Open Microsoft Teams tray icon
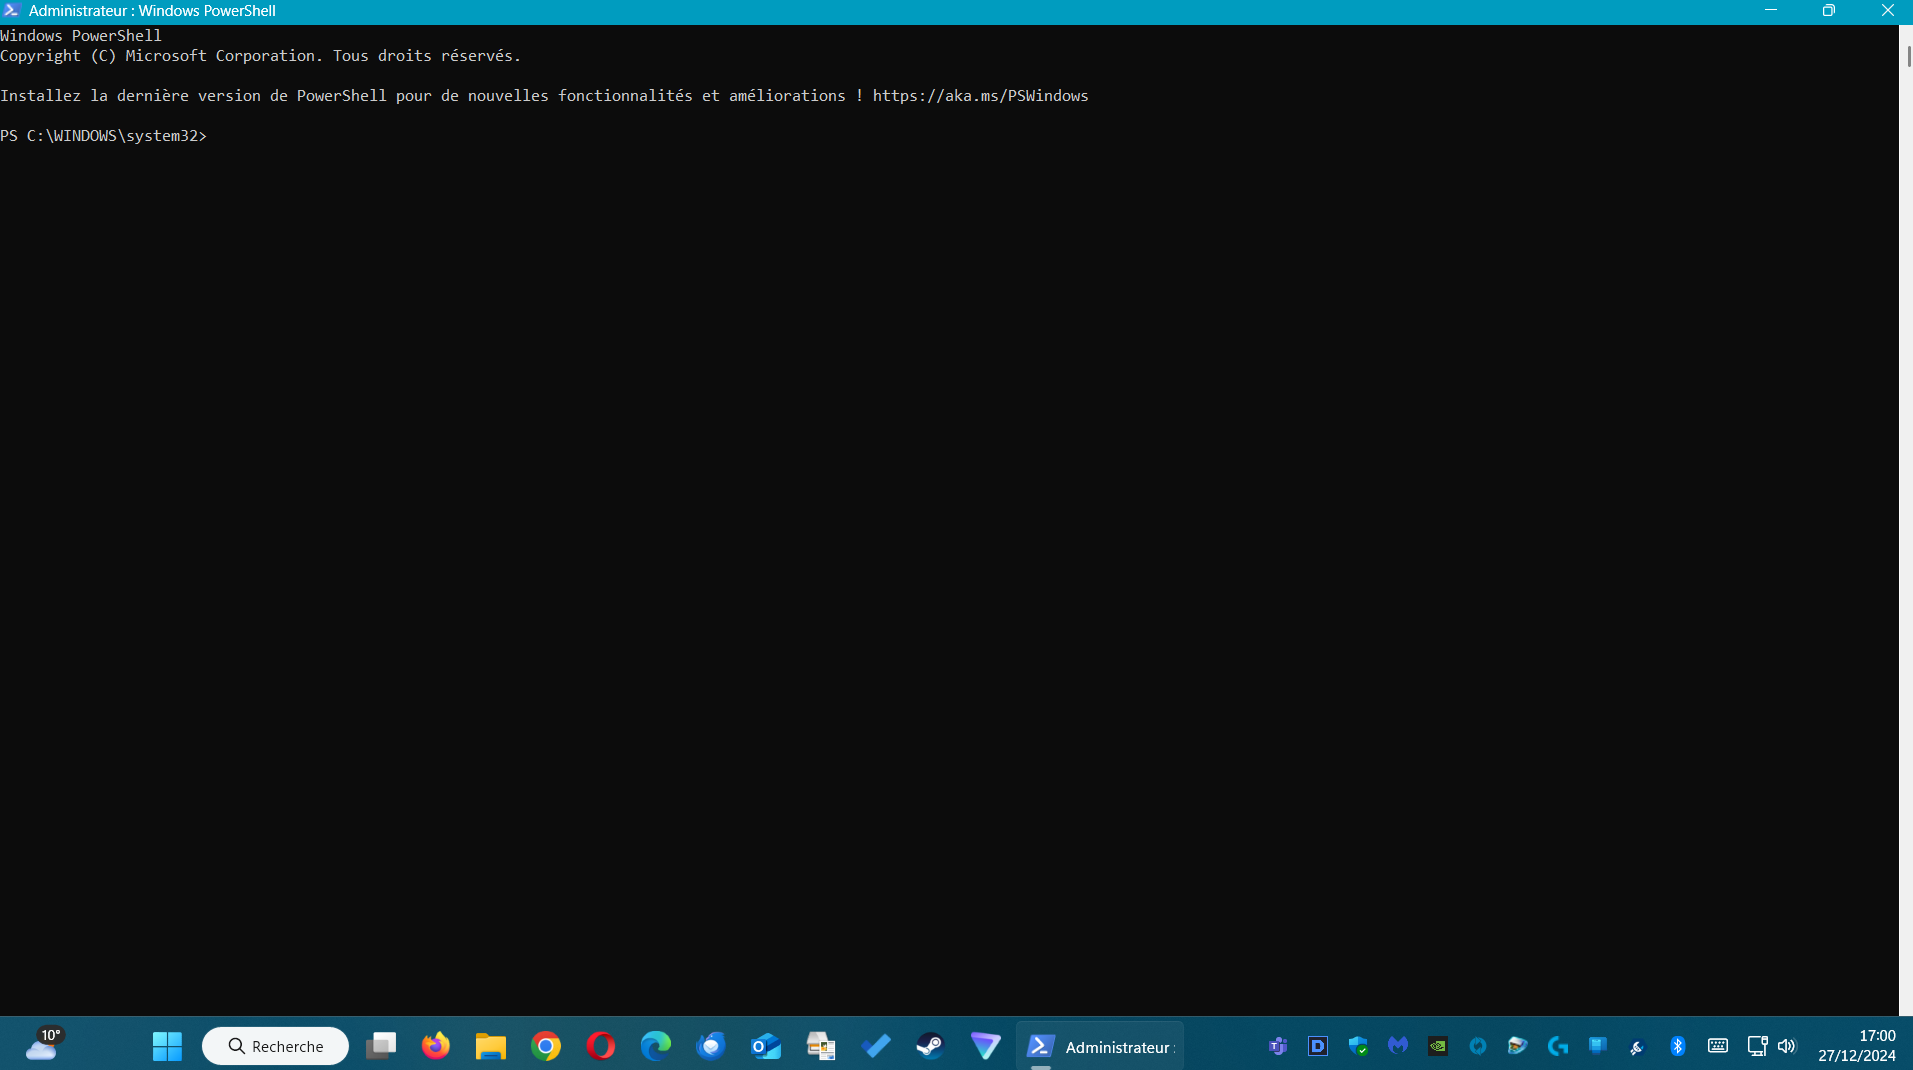The width and height of the screenshot is (1913, 1070). [1278, 1046]
